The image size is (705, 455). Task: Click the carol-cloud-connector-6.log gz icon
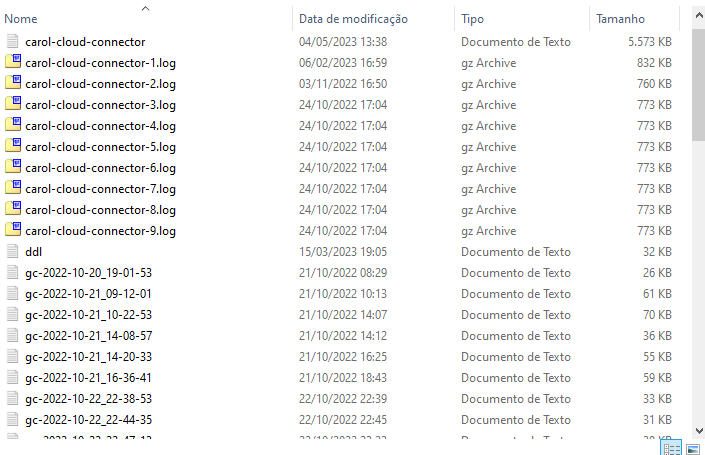tap(13, 168)
